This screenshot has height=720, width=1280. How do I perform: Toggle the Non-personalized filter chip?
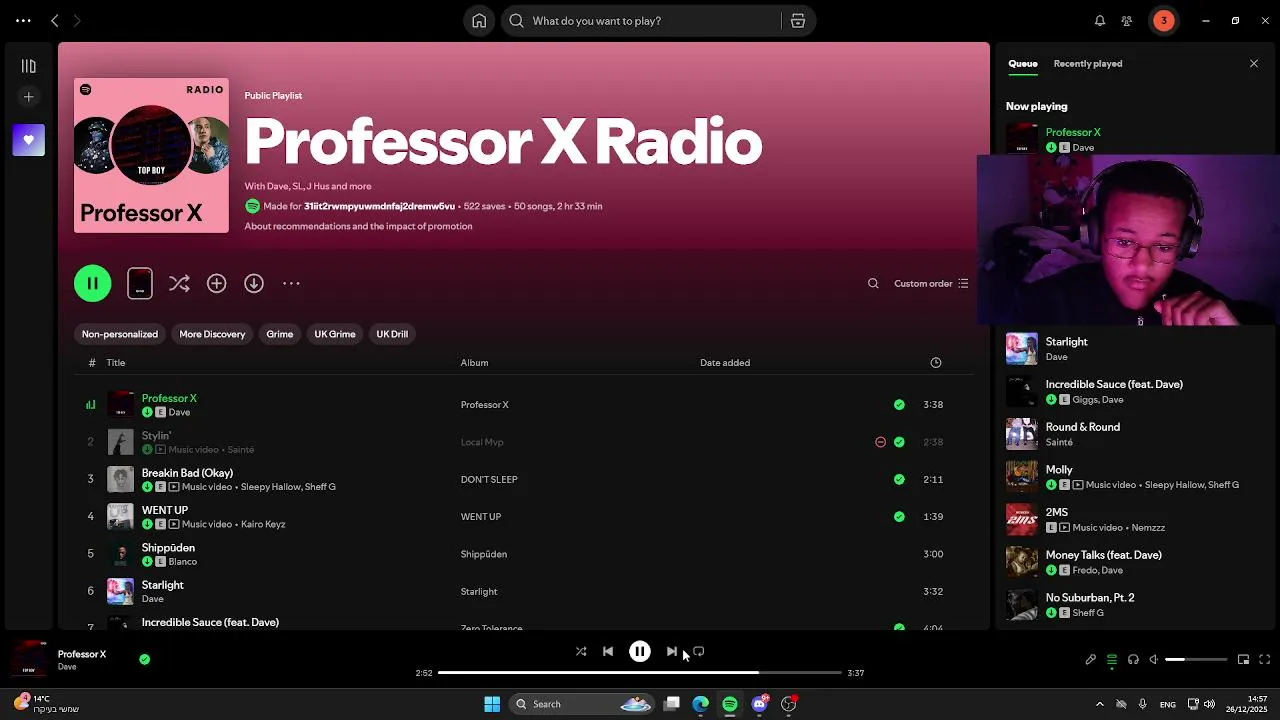(120, 334)
